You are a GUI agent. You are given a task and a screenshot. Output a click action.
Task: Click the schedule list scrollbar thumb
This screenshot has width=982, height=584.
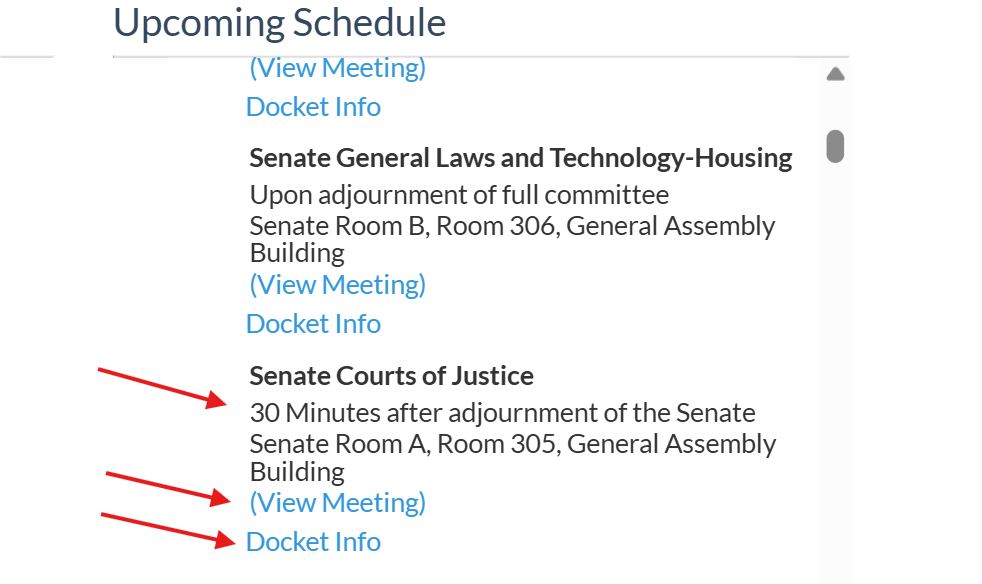(836, 146)
